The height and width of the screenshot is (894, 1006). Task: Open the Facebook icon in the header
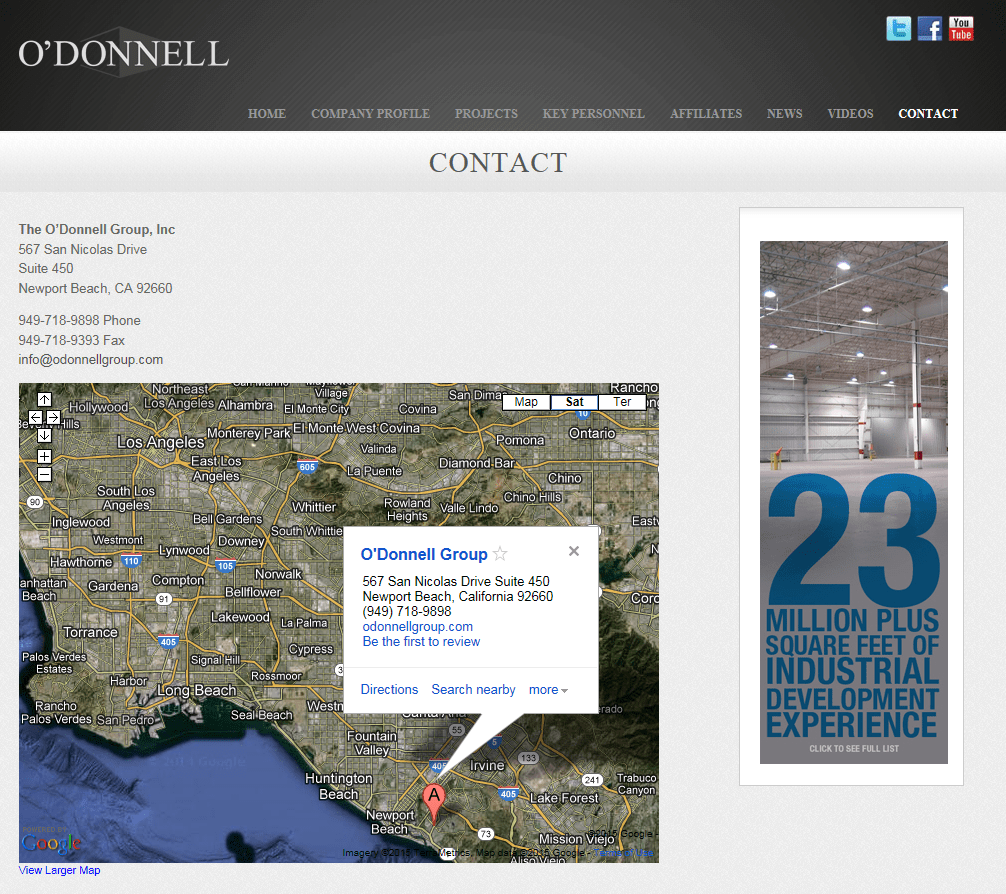[929, 28]
